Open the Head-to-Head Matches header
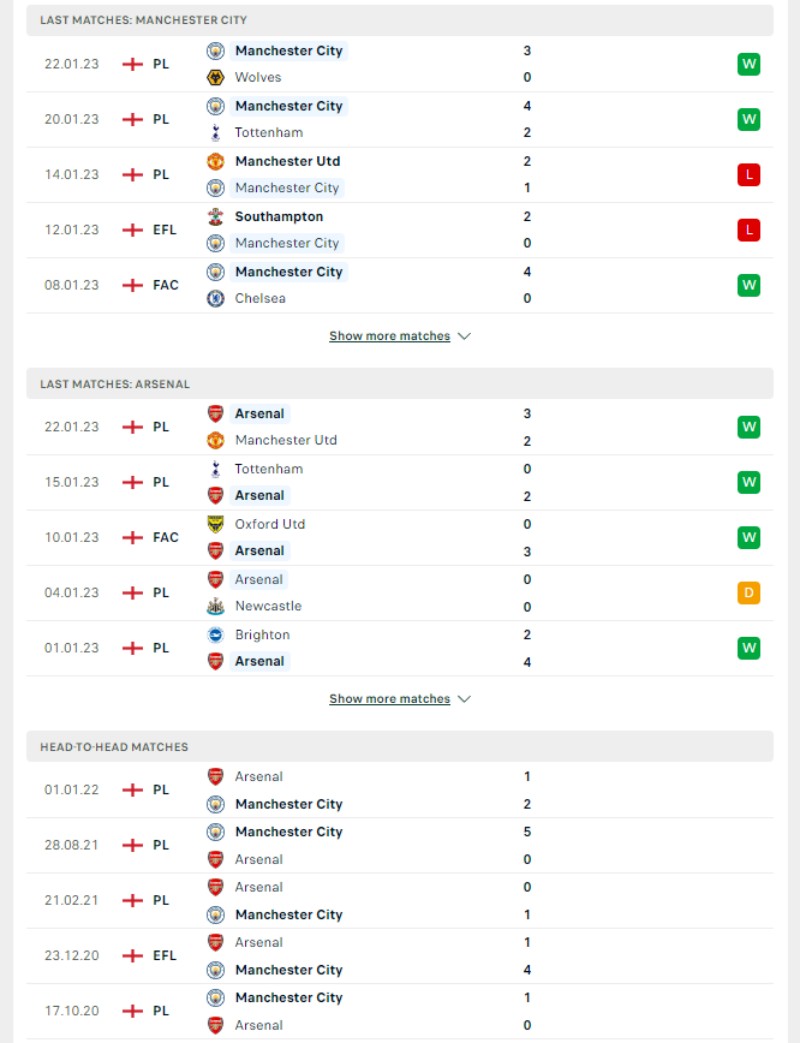 (400, 747)
